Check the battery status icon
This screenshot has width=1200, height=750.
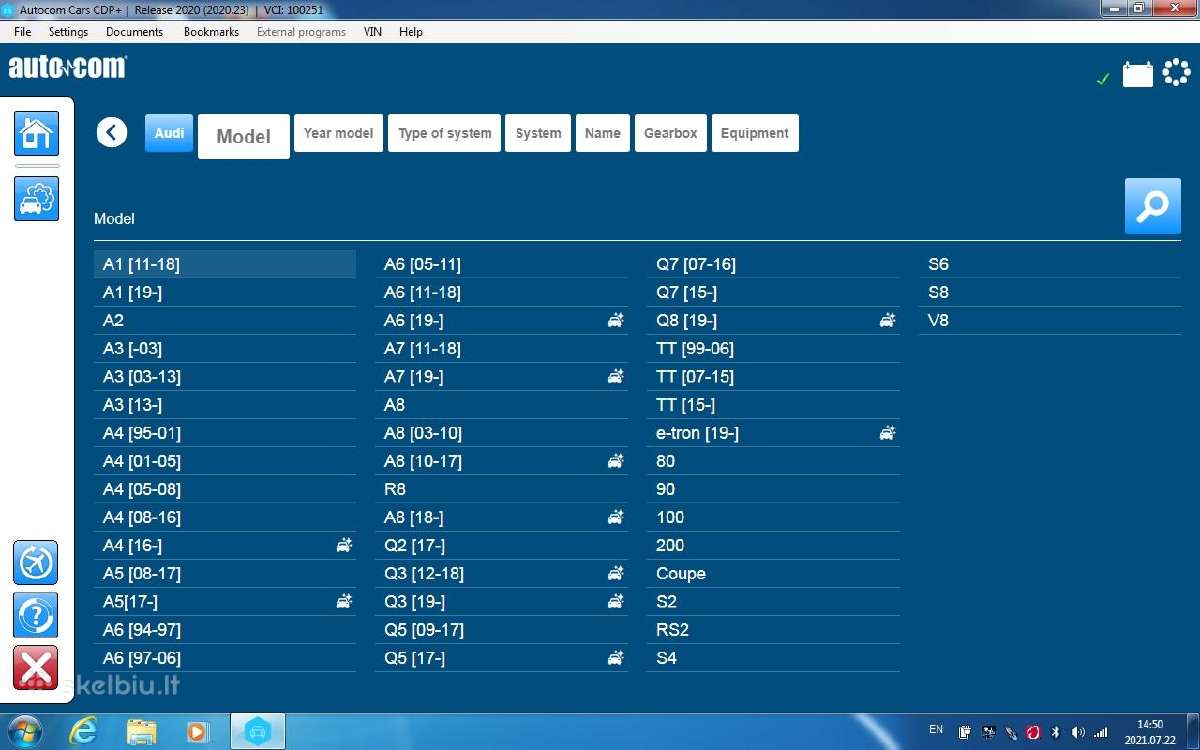1138,75
